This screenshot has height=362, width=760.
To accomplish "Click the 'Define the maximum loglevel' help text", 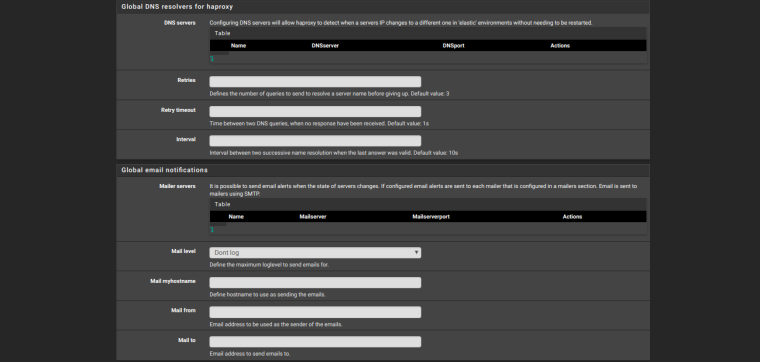I will point(269,265).
